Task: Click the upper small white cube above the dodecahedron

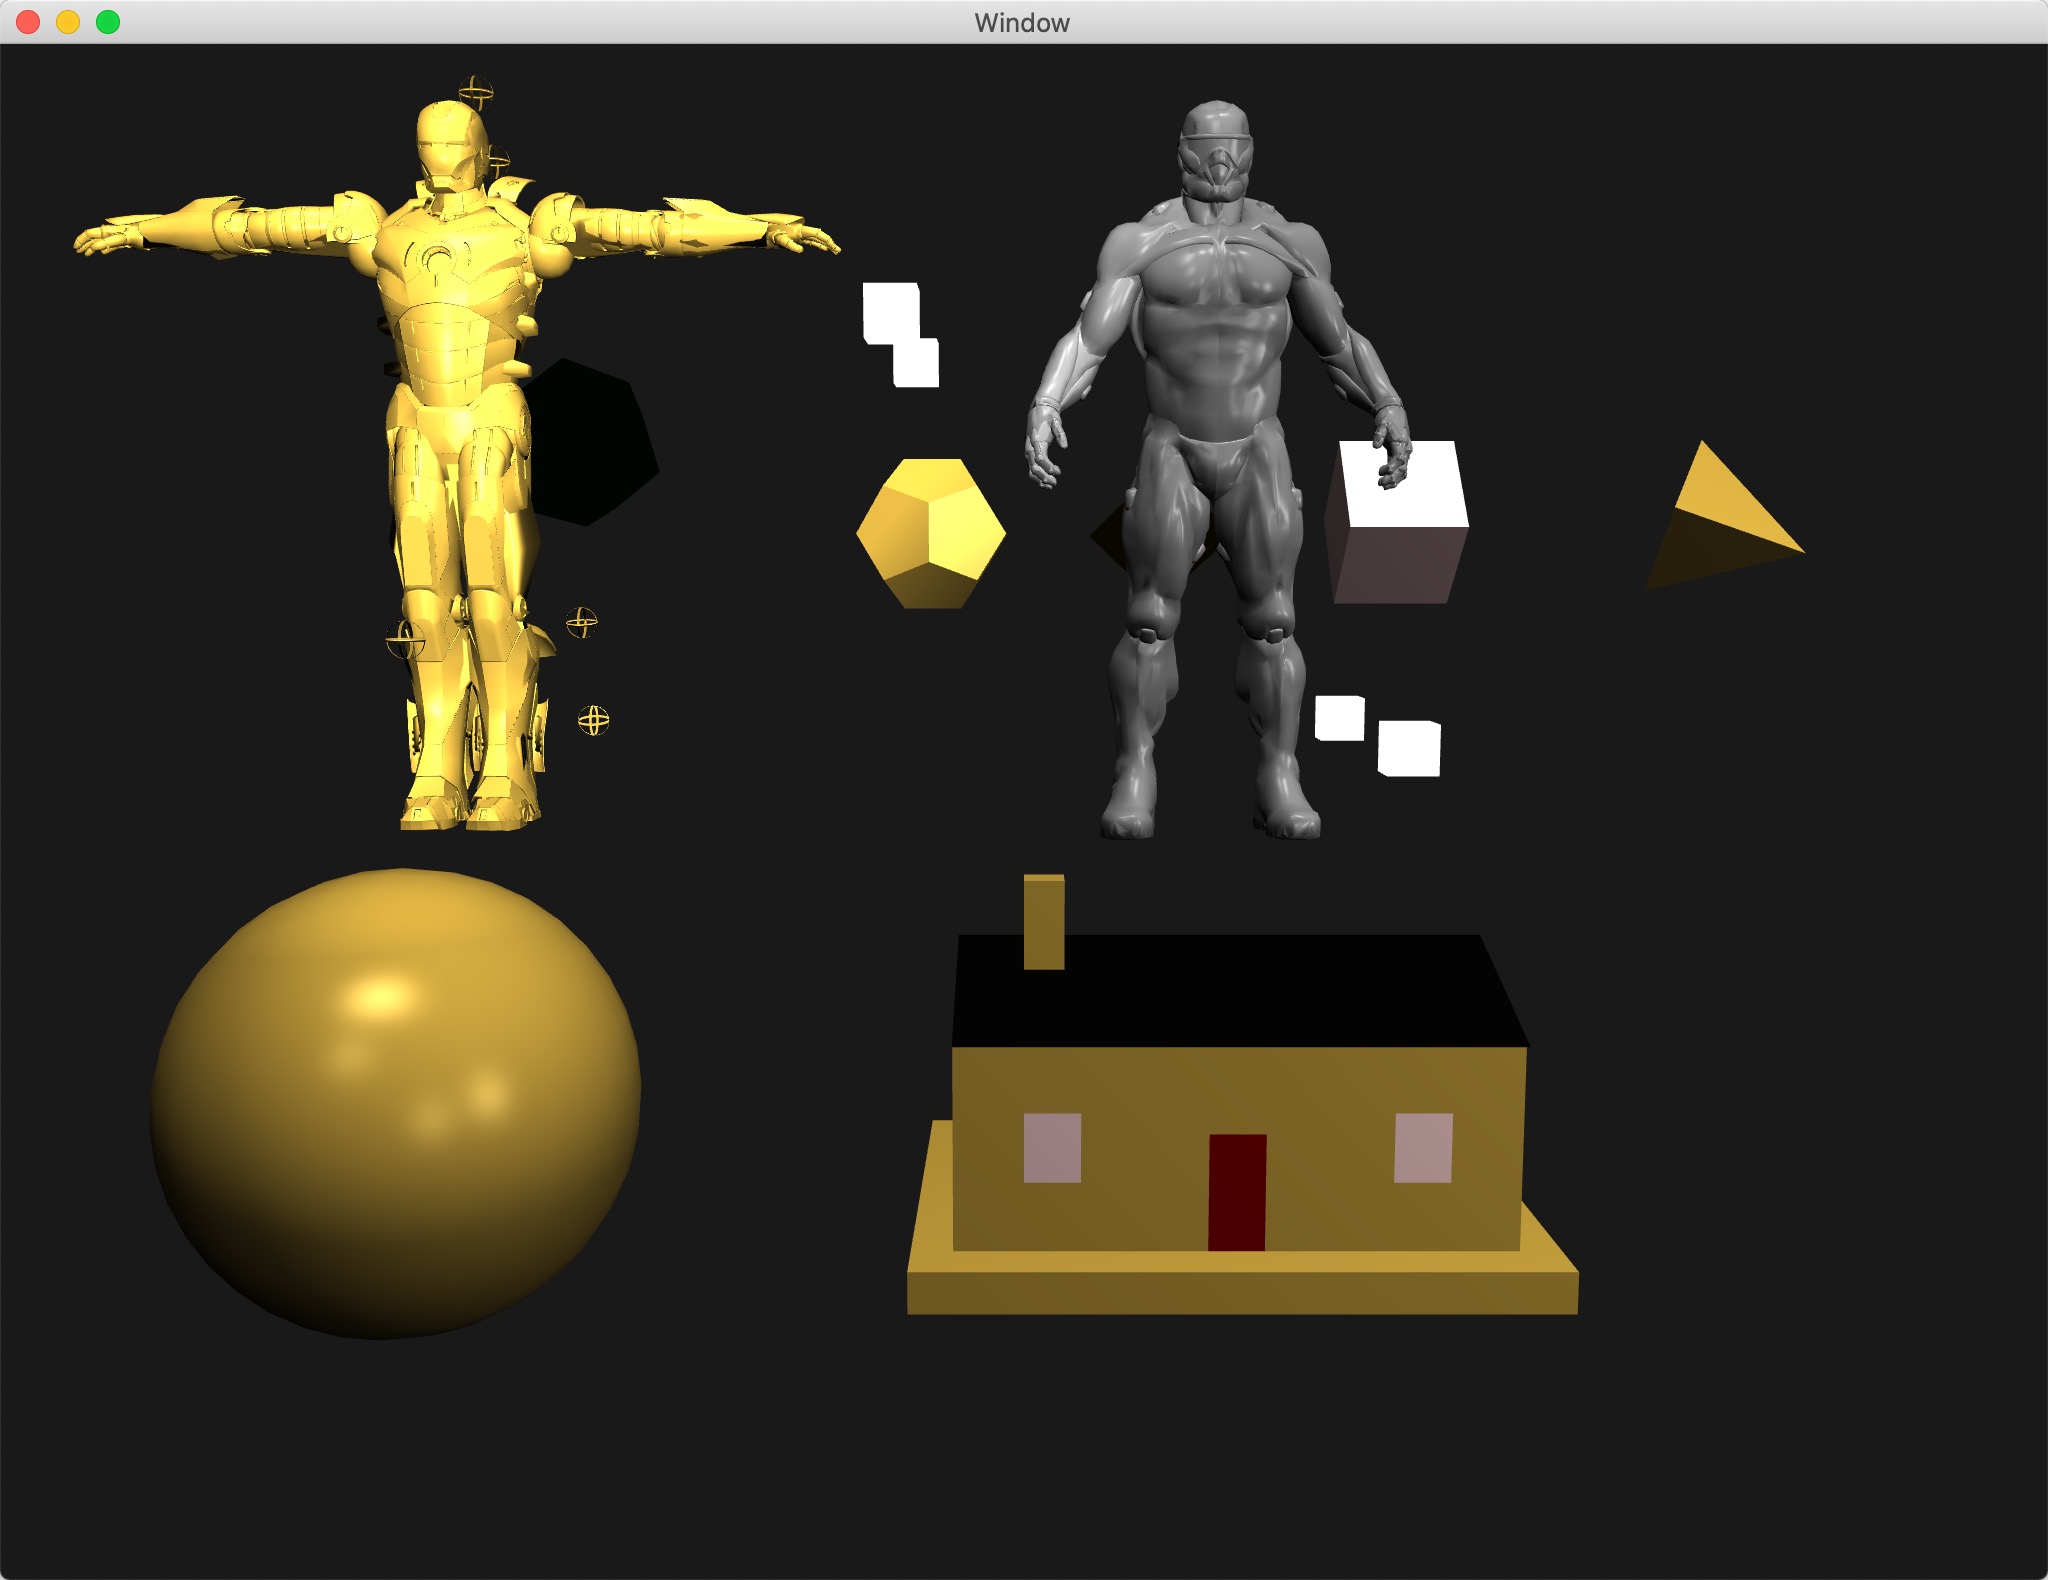Action: click(x=890, y=313)
